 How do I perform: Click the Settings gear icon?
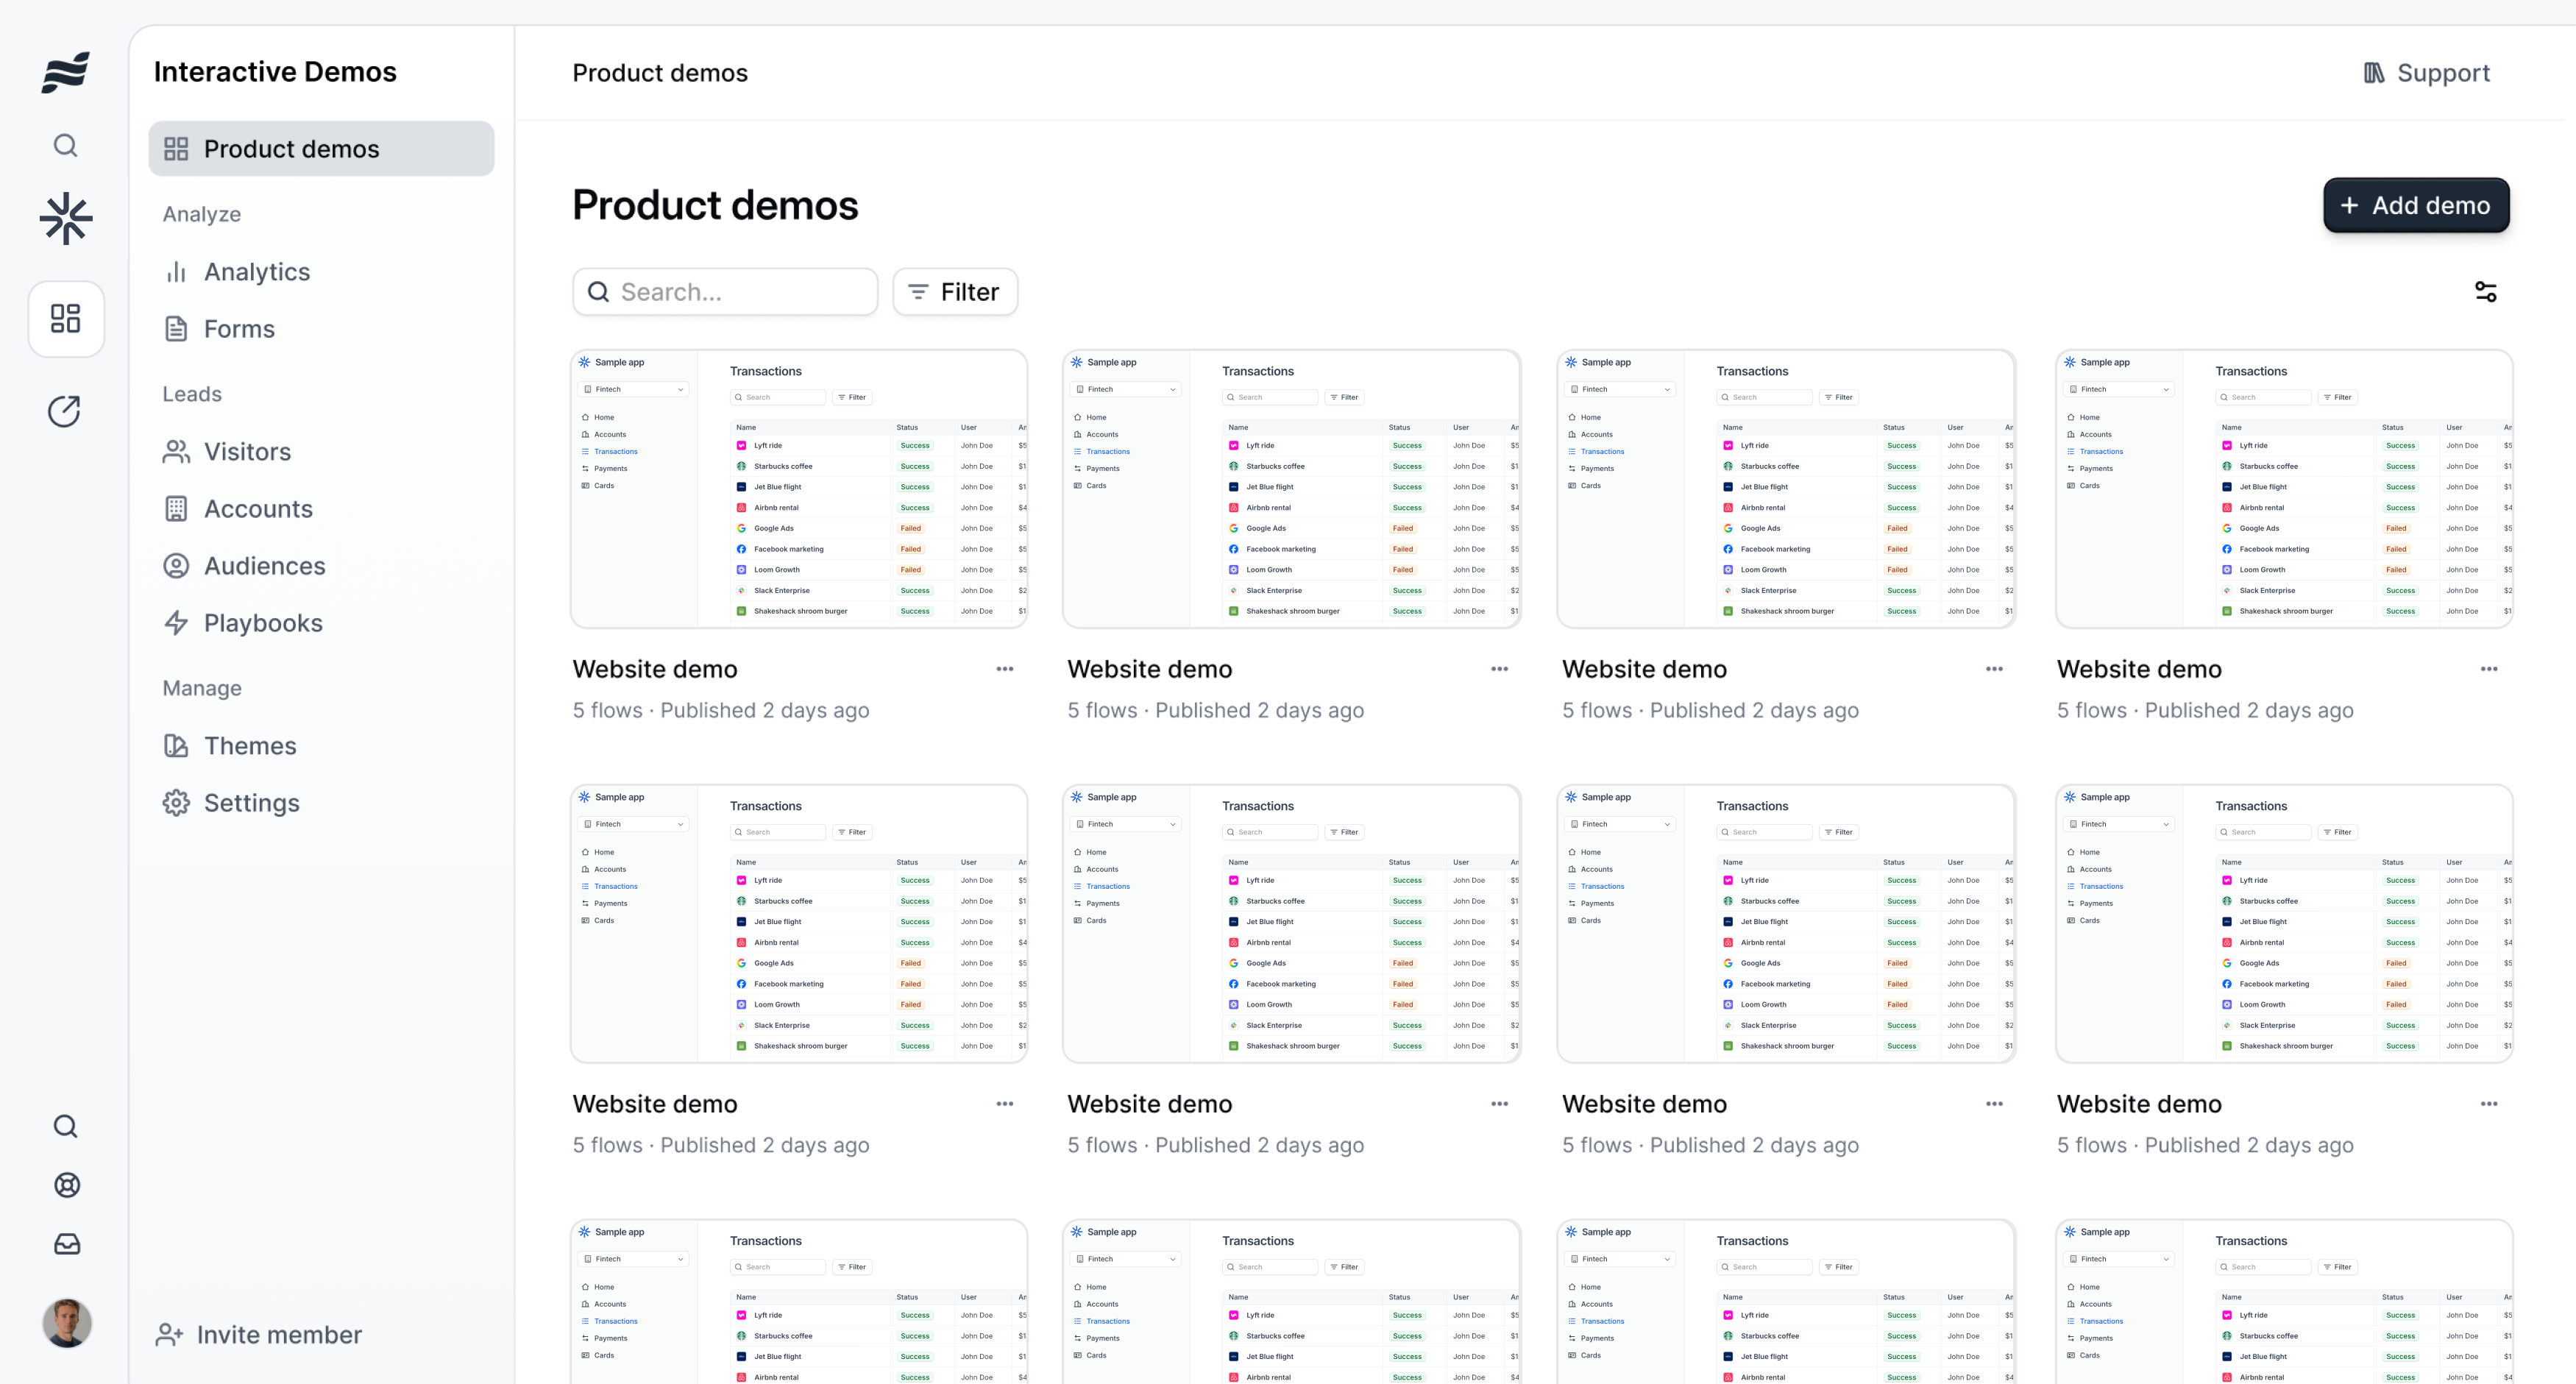177,802
